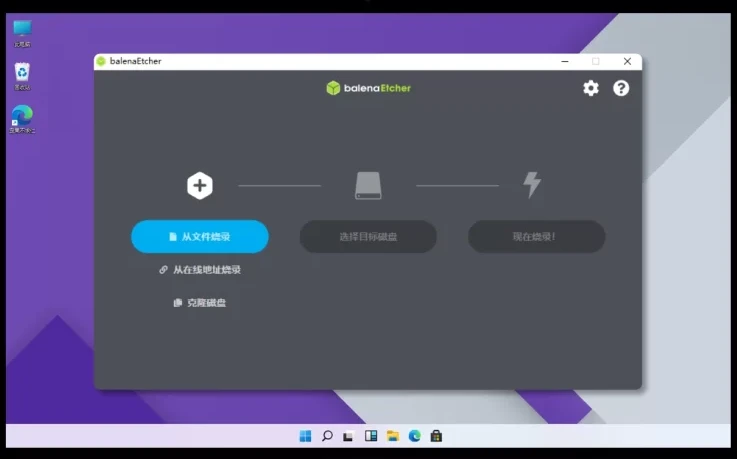This screenshot has width=737, height=459.
Task: Open File Explorer from taskbar
Action: (x=392, y=436)
